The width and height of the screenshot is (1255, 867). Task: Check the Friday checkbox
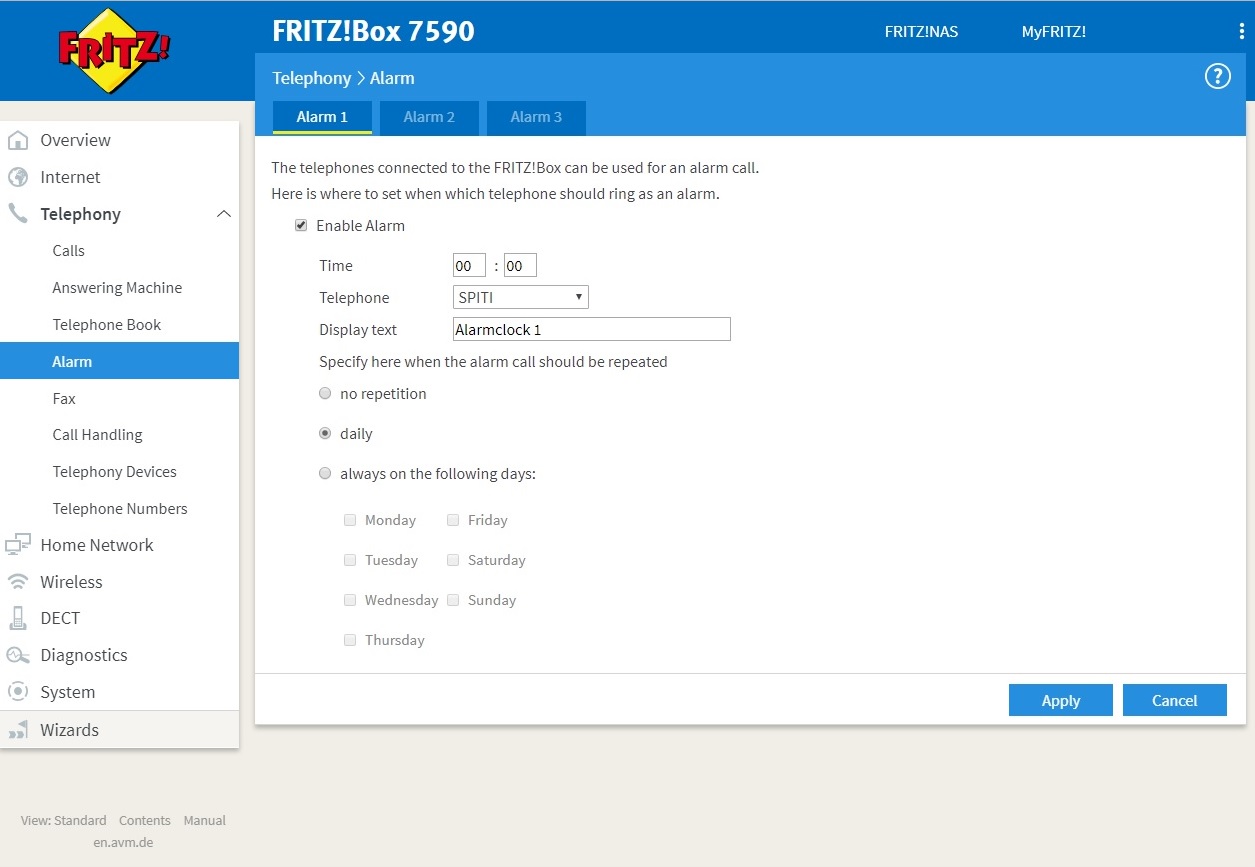(453, 520)
